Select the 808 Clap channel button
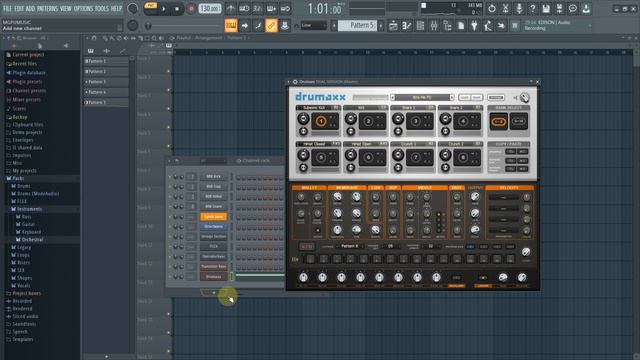Screen dimensions: 640x360 (213, 187)
